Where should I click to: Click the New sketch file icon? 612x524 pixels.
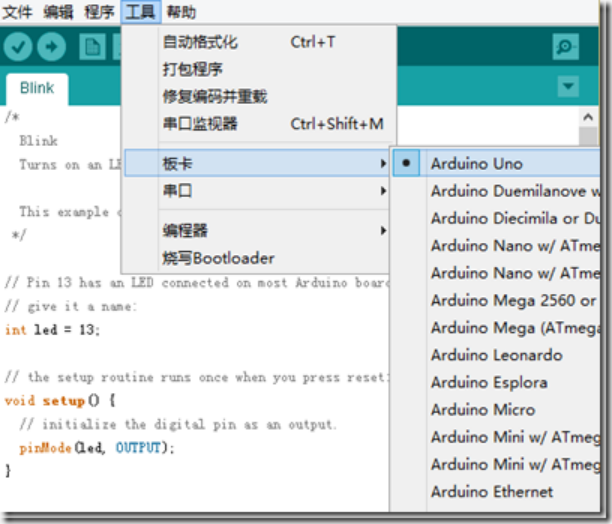92,47
